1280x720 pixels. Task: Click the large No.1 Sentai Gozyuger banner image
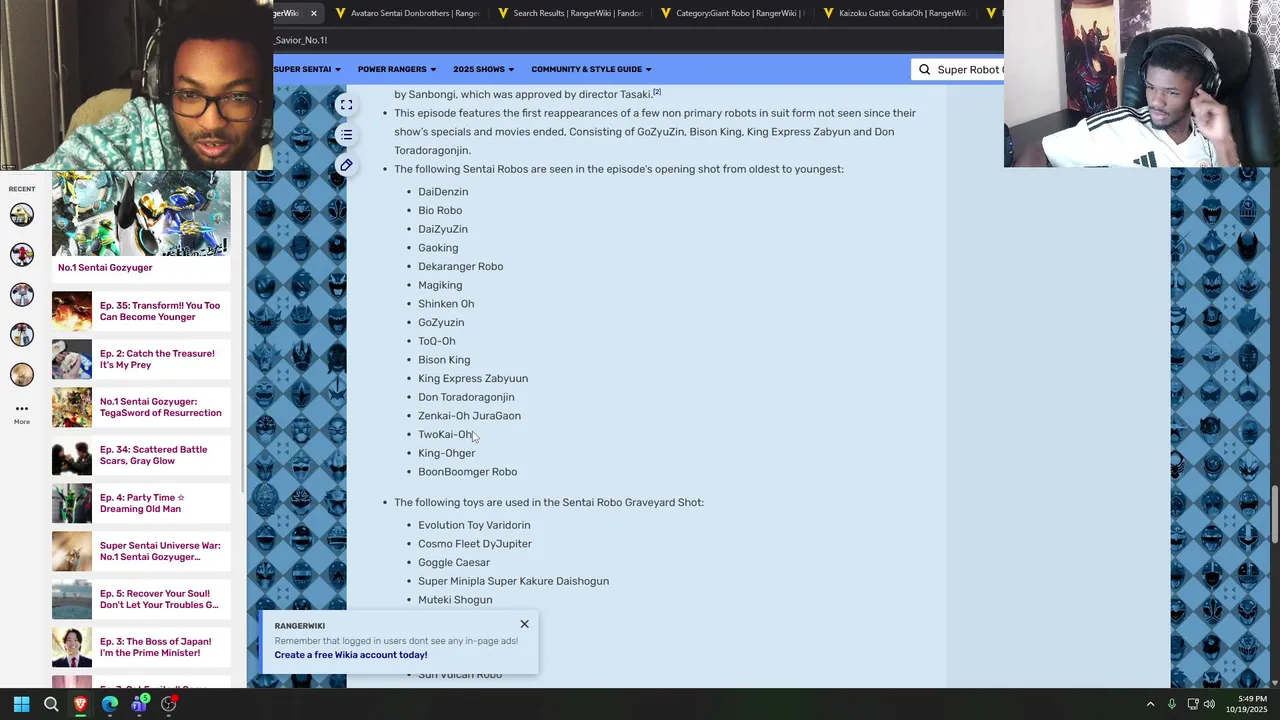(141, 214)
